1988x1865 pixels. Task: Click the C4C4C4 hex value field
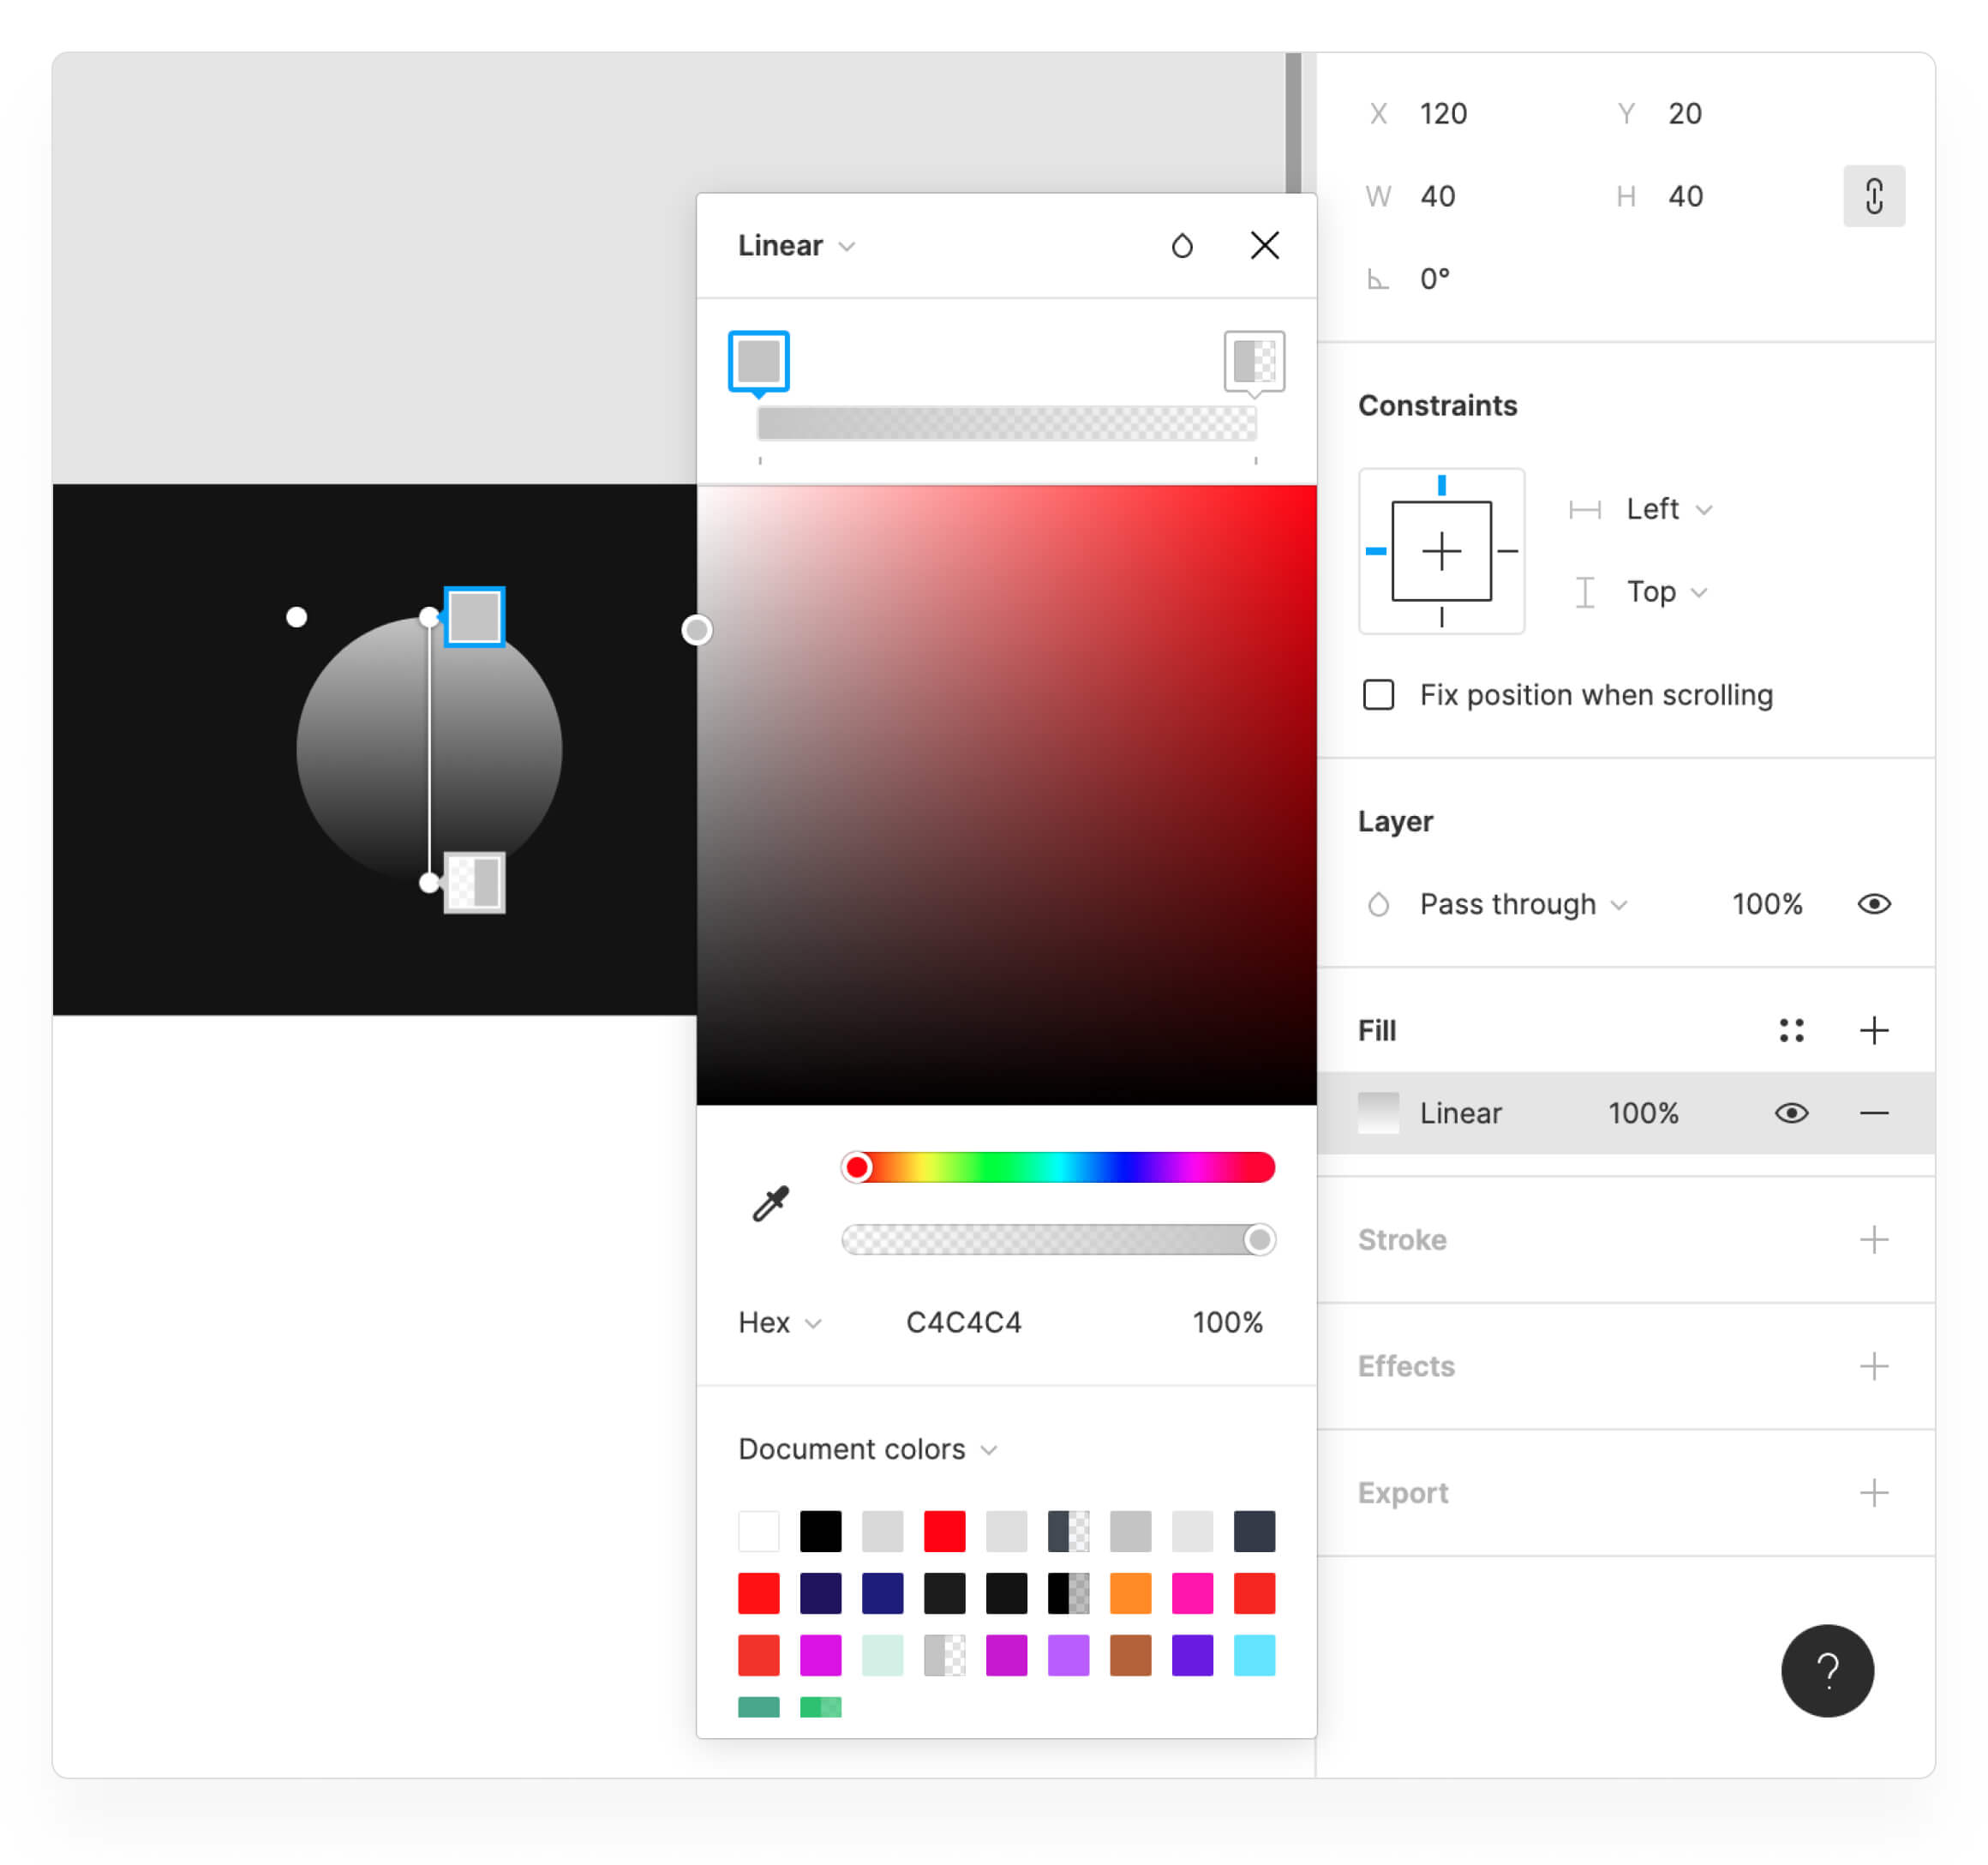pyautogui.click(x=963, y=1322)
